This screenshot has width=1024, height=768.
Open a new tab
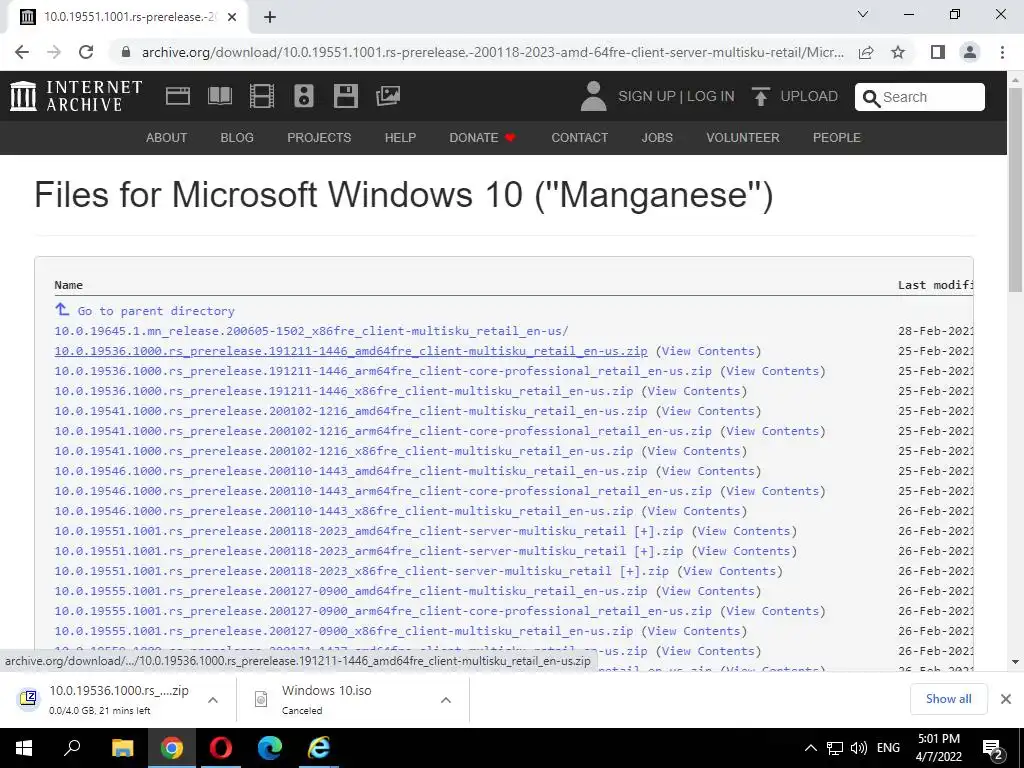(270, 17)
